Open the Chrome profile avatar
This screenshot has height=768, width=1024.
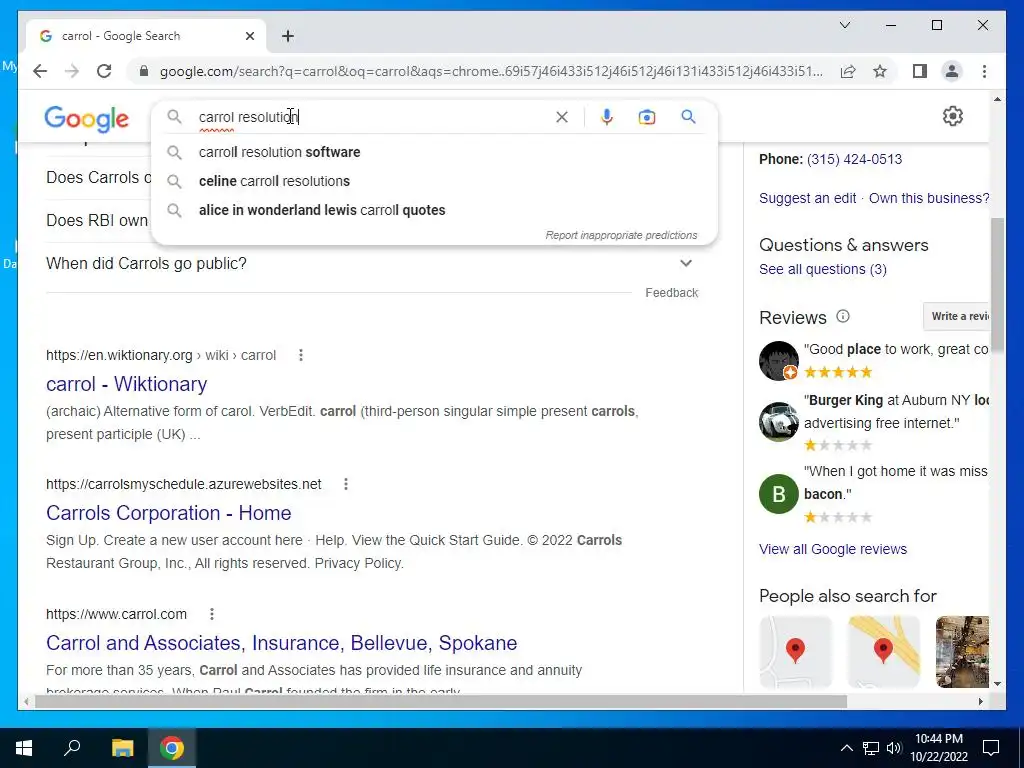pyautogui.click(x=952, y=71)
